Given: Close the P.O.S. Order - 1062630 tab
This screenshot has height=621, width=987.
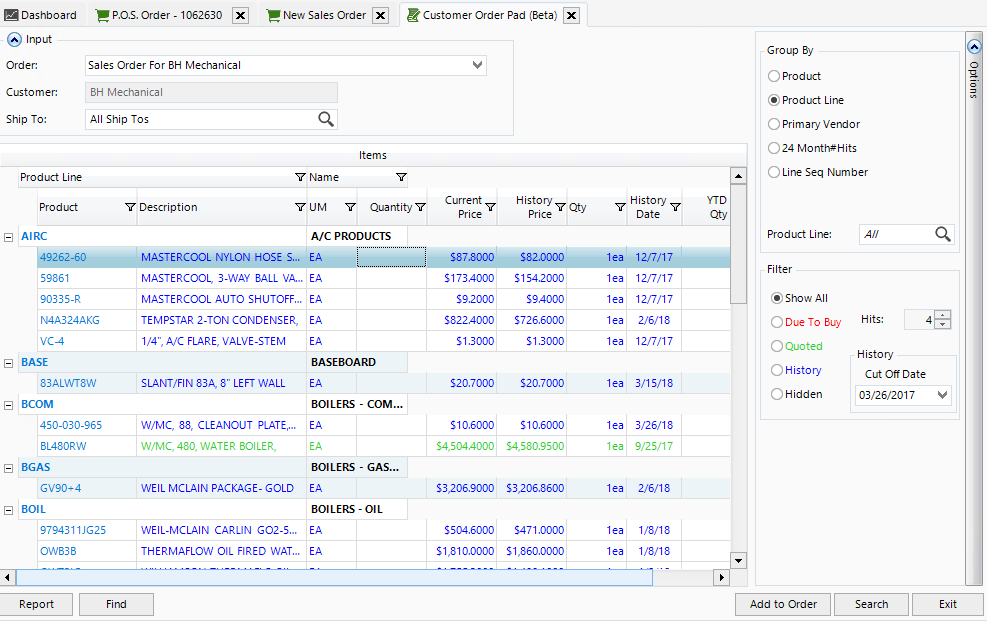Looking at the screenshot, I should coord(240,15).
